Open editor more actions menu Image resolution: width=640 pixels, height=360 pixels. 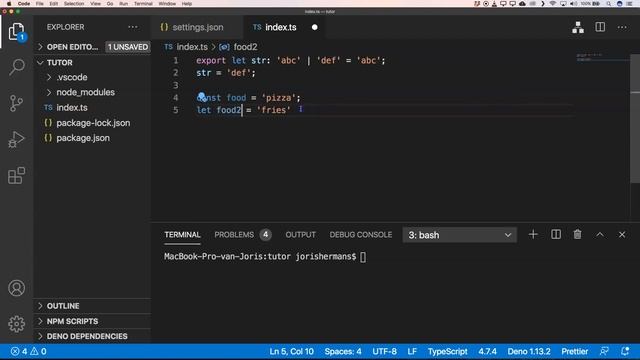[622, 27]
